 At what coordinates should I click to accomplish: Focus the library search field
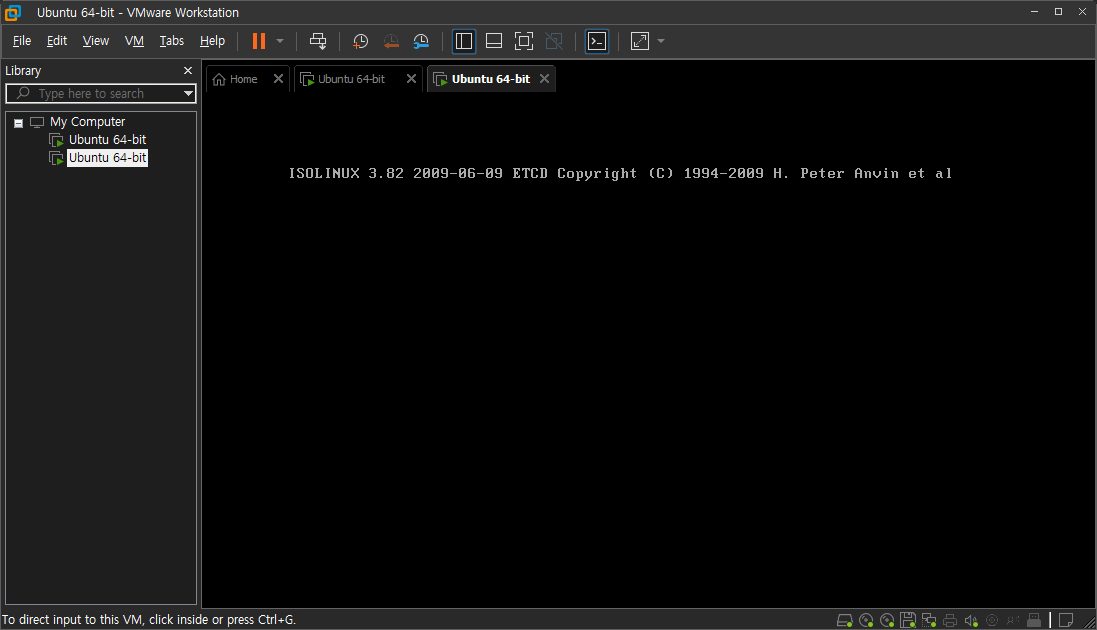(x=101, y=93)
